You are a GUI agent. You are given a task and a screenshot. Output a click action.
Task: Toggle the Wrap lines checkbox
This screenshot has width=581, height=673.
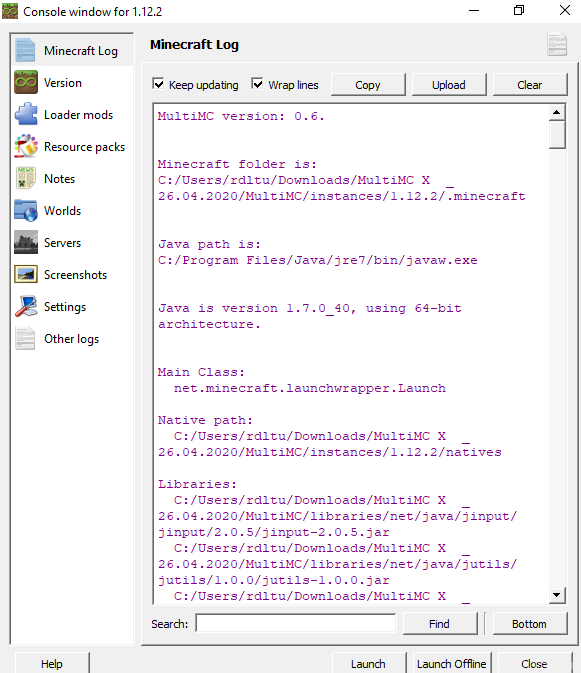257,84
